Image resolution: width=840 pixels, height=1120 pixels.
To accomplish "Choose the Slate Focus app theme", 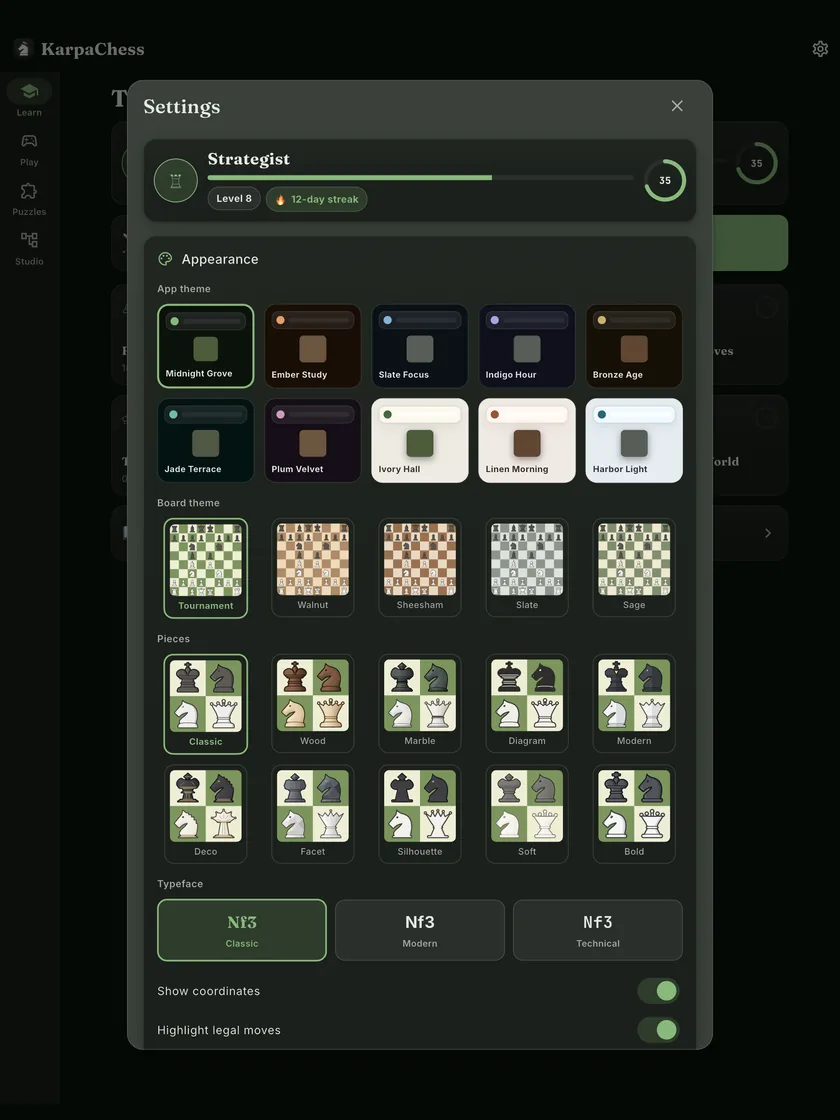I will pyautogui.click(x=420, y=346).
